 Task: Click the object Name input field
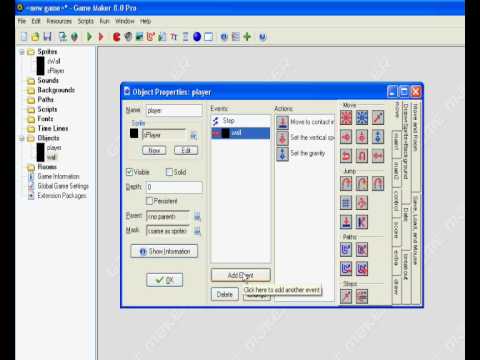tap(174, 110)
